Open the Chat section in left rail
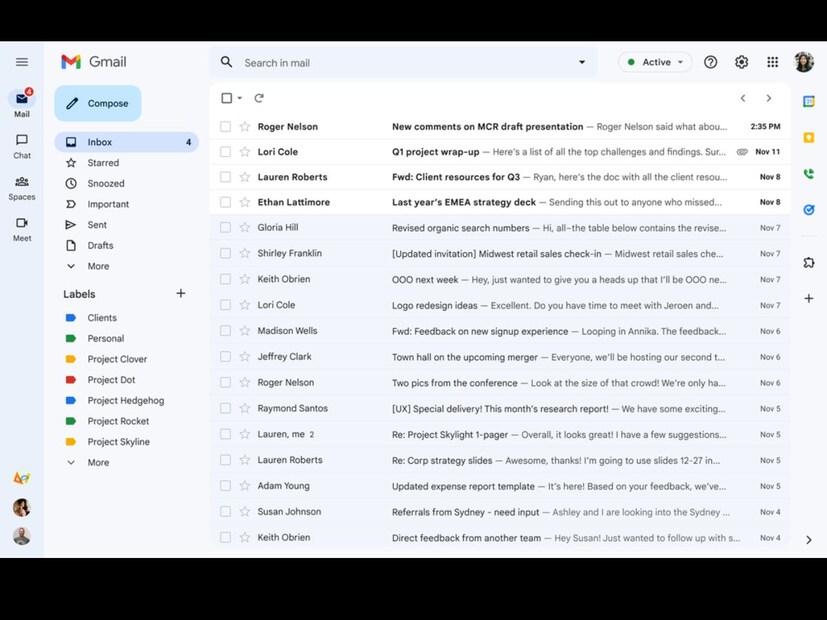Image resolution: width=827 pixels, height=620 pixels. tap(22, 145)
